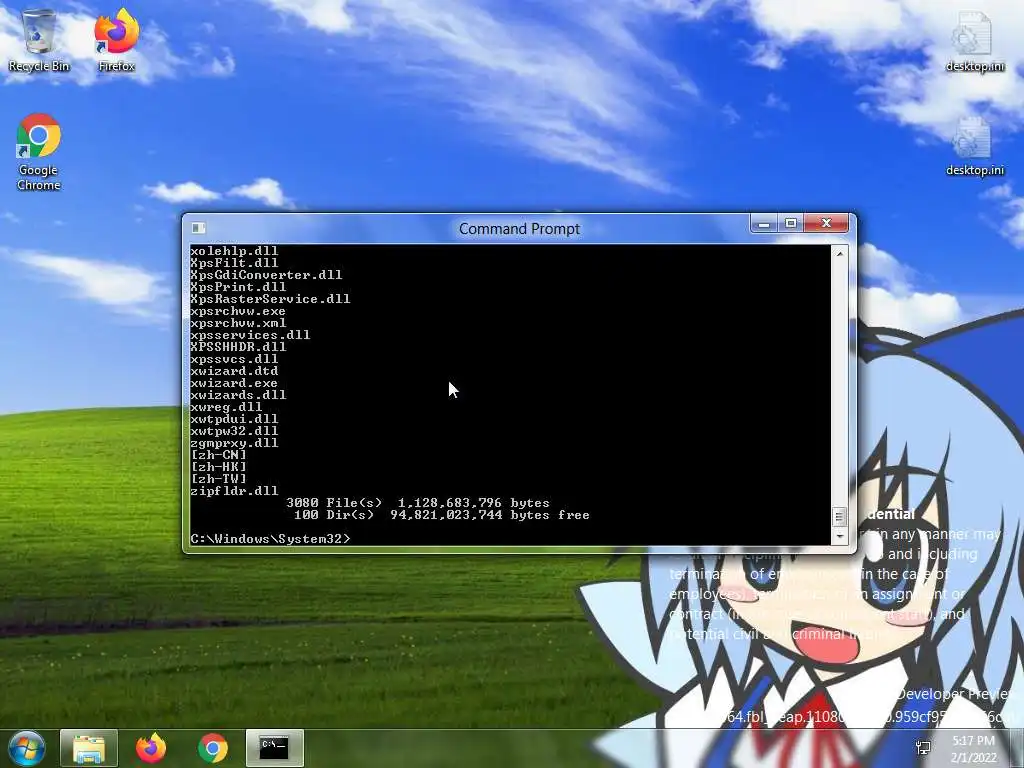Click the XPSSHHDR.dll line
1024x768 pixels.
[x=238, y=347]
